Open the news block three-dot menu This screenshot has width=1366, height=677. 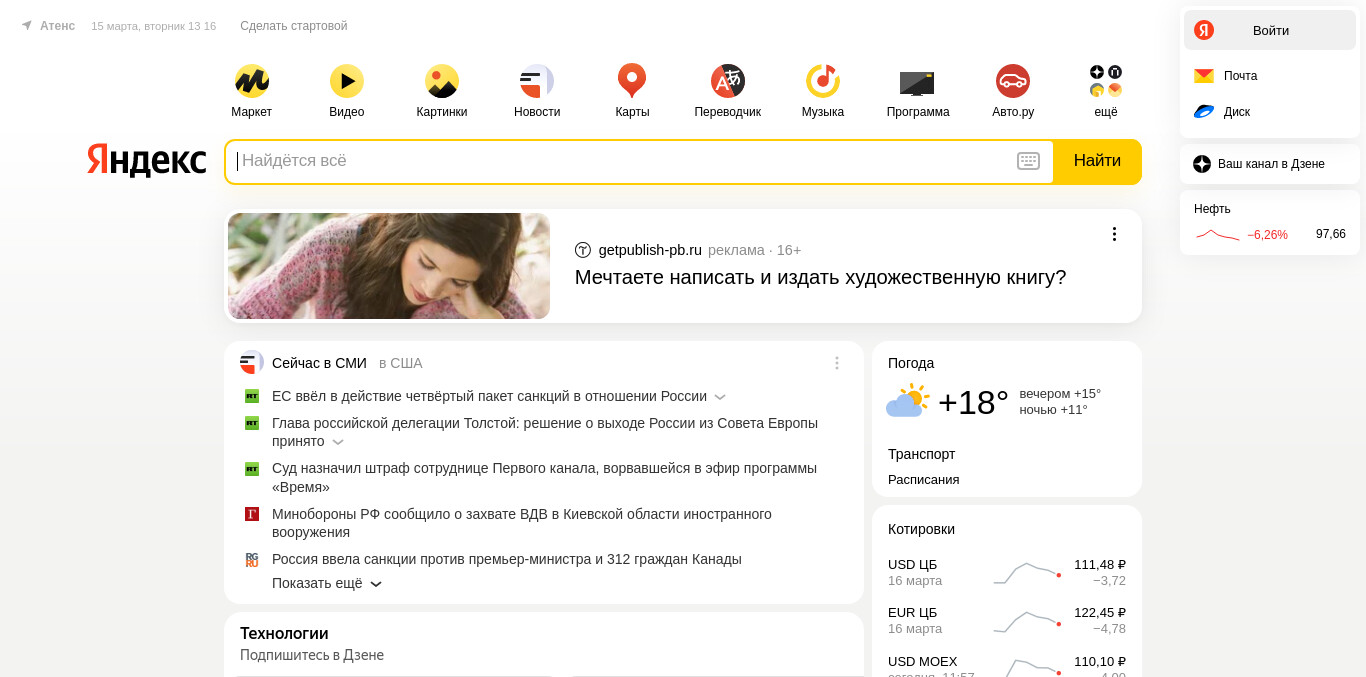(837, 363)
